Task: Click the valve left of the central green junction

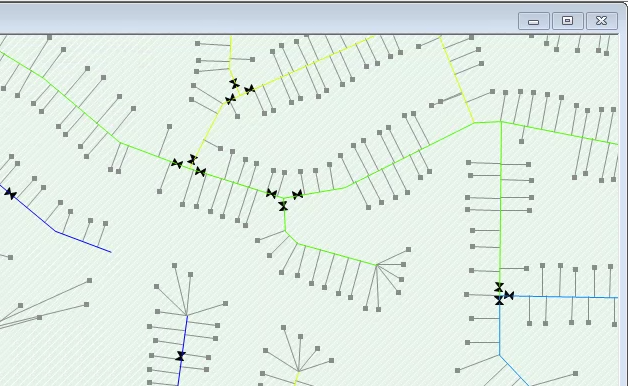Action: [x=271, y=194]
